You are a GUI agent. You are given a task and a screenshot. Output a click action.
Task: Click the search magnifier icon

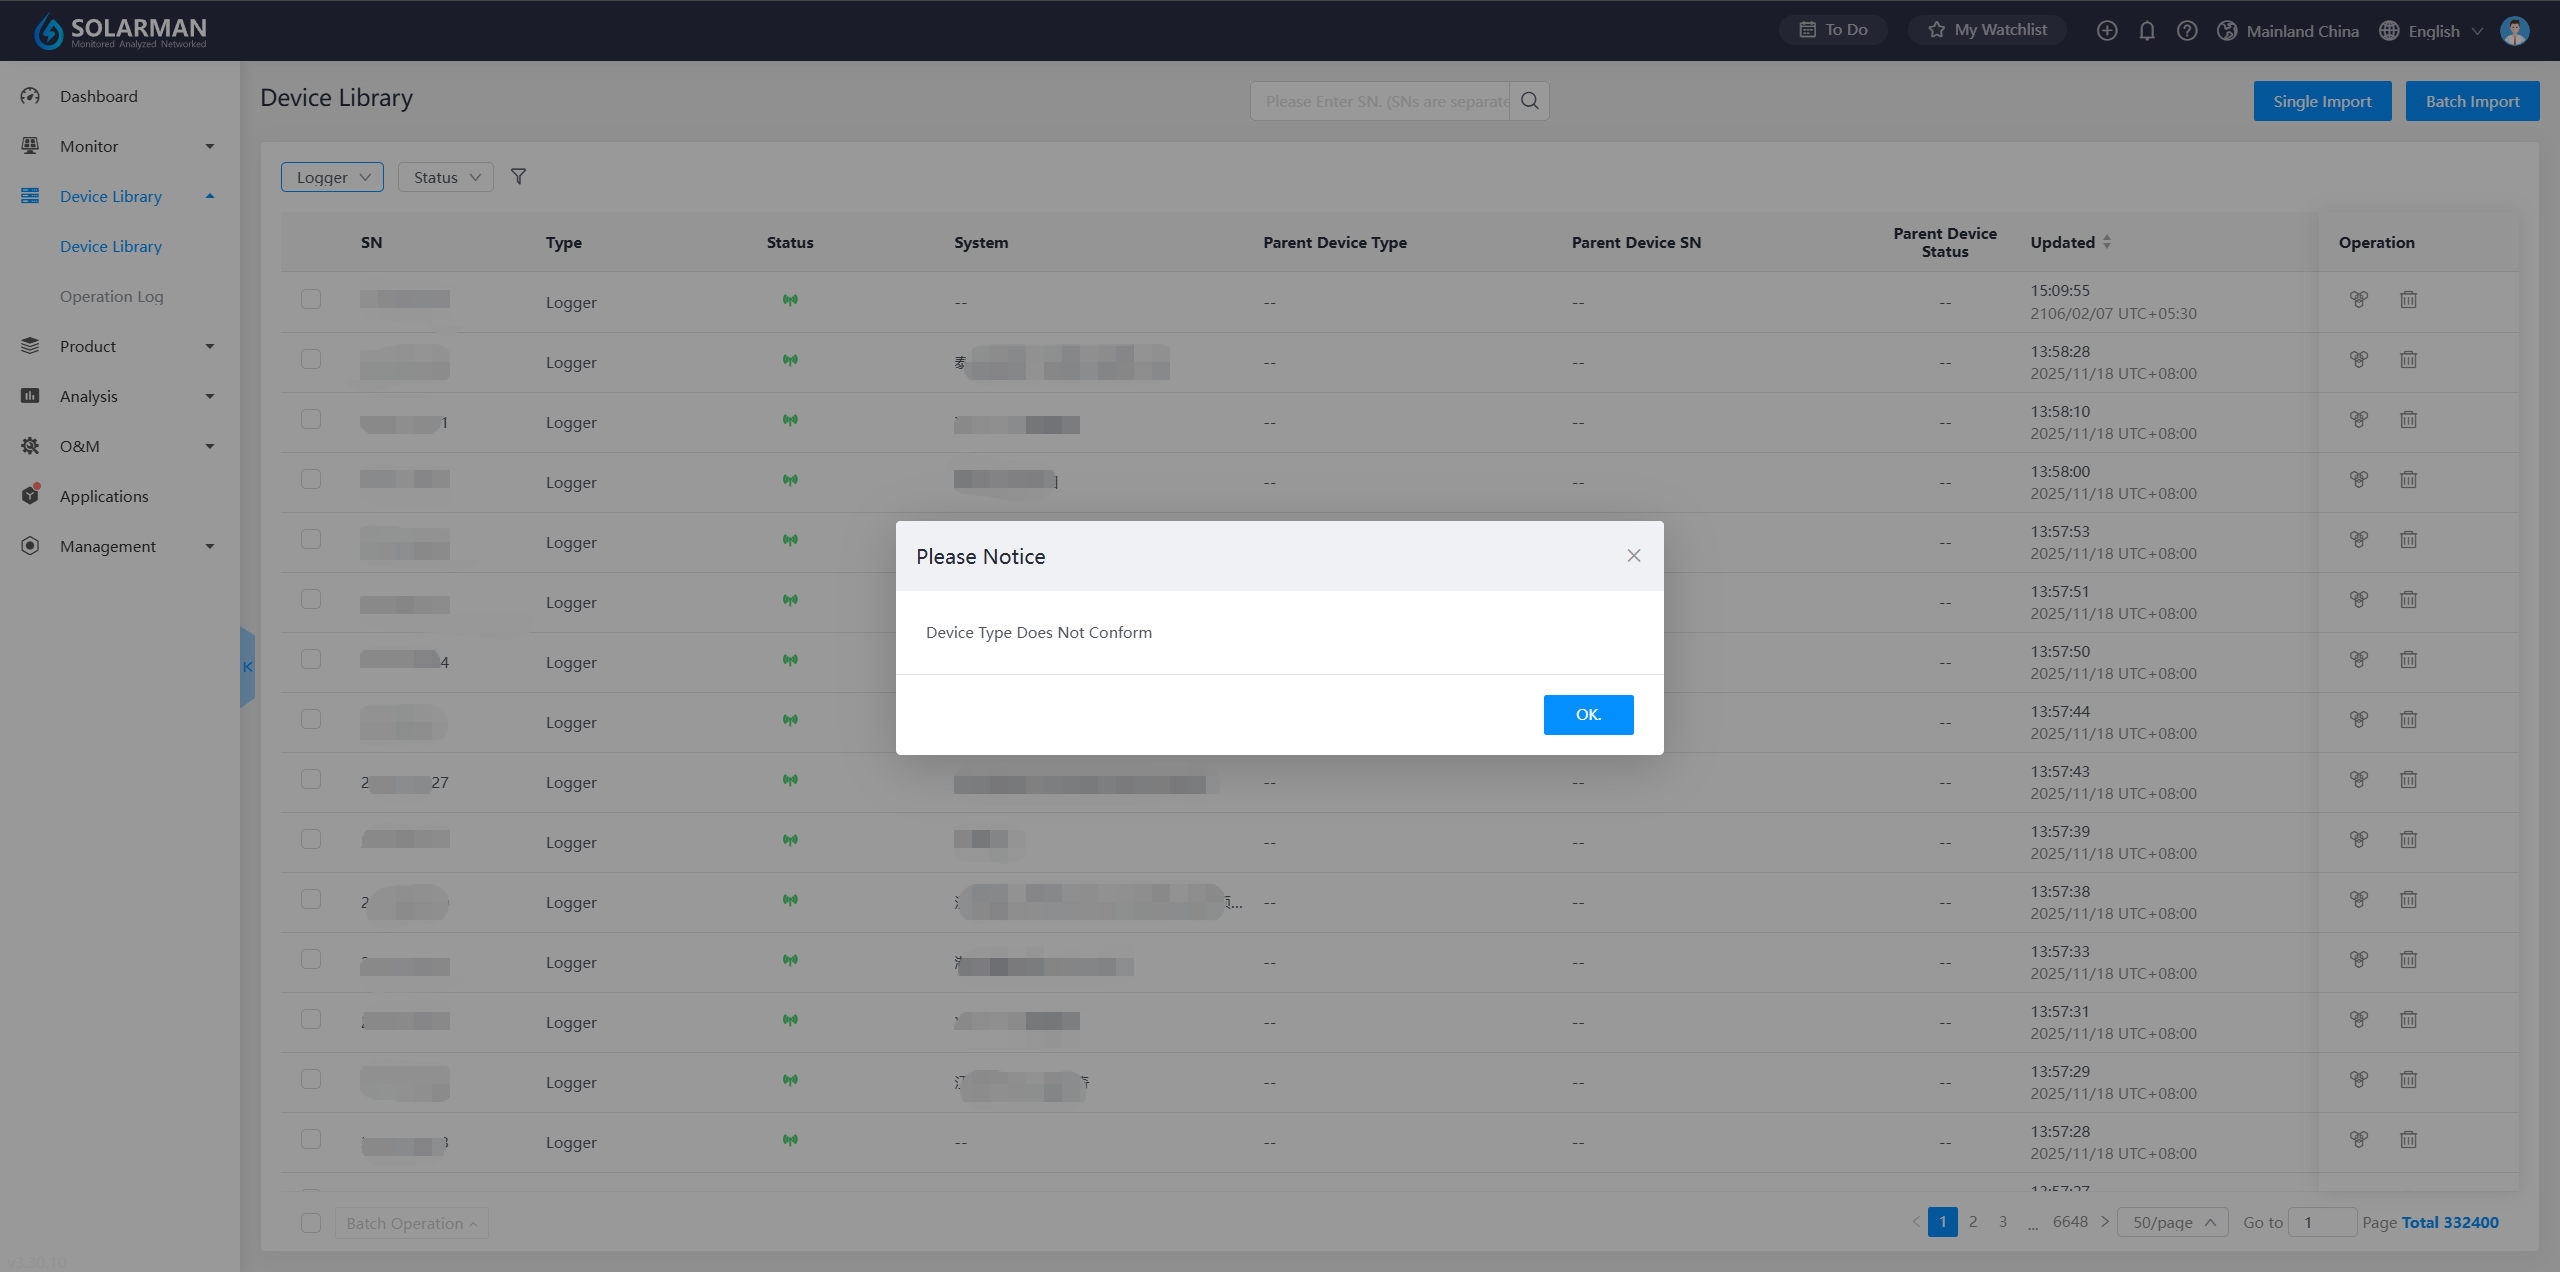[1529, 101]
